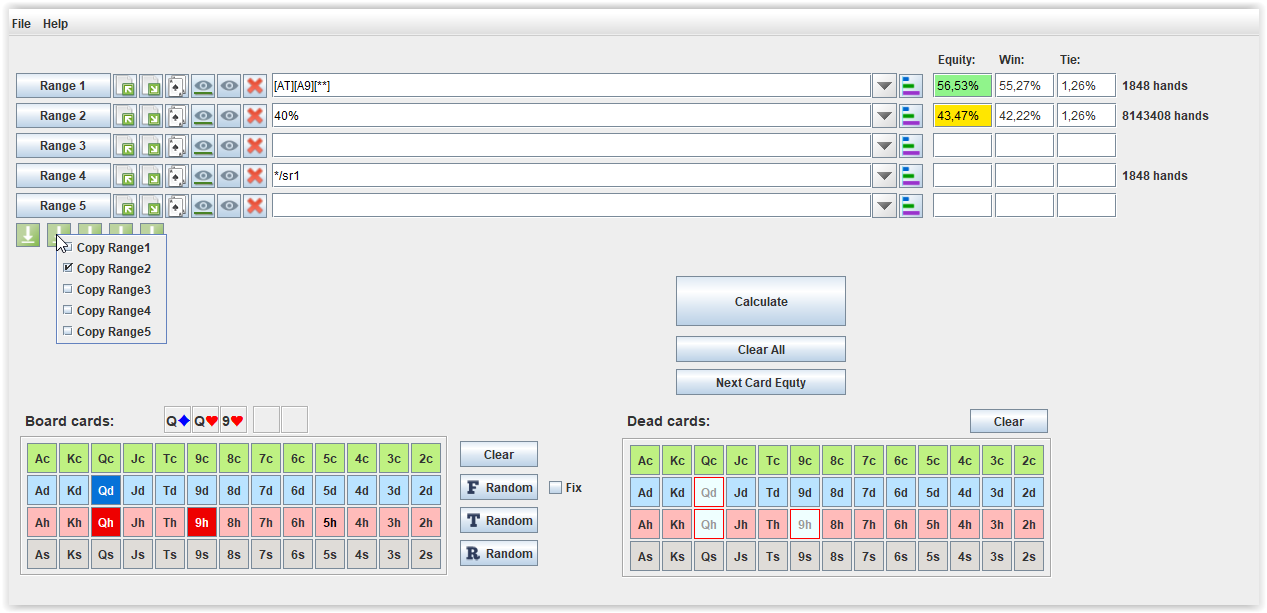This screenshot has height=613, width=1267.
Task: Click the empty Range 3 input field
Action: coord(571,146)
